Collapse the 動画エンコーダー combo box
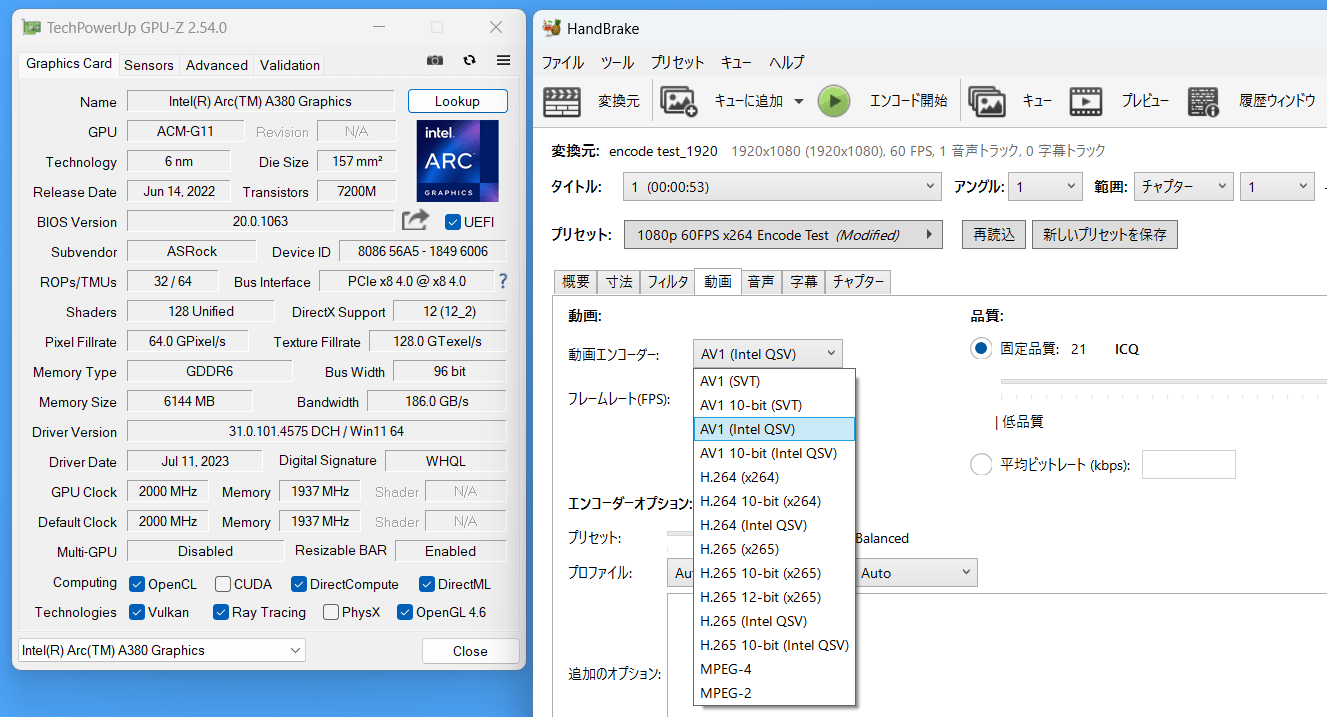 (x=768, y=353)
